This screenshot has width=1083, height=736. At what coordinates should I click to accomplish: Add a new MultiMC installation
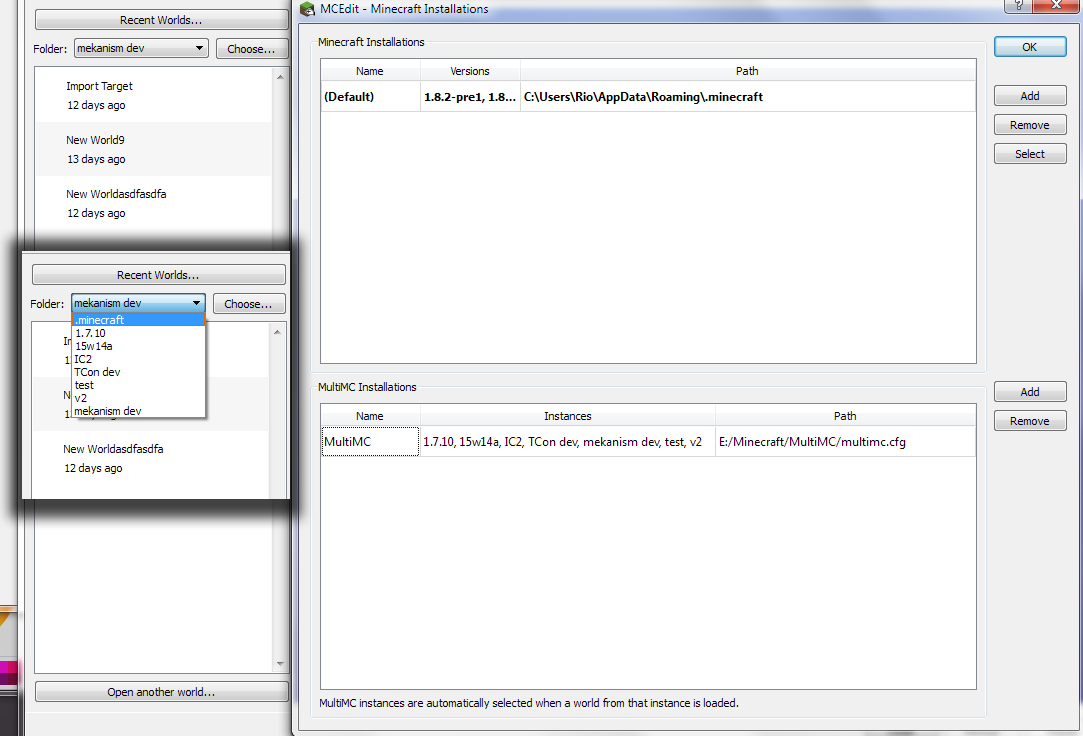point(1030,391)
